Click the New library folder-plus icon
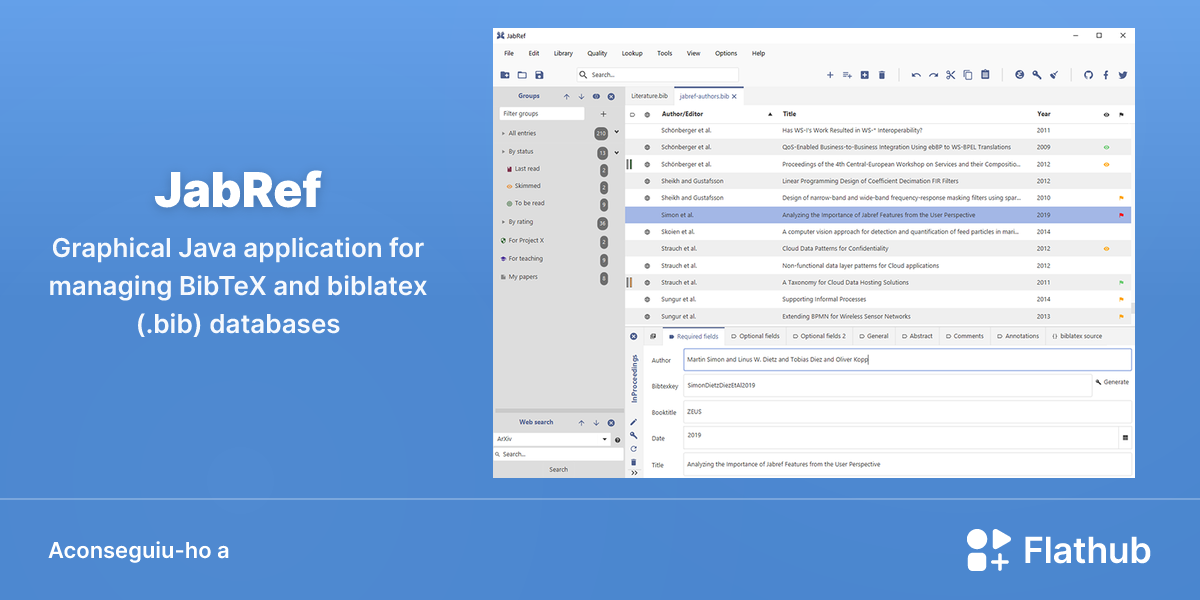Screen dimensions: 1200x600 tap(505, 75)
